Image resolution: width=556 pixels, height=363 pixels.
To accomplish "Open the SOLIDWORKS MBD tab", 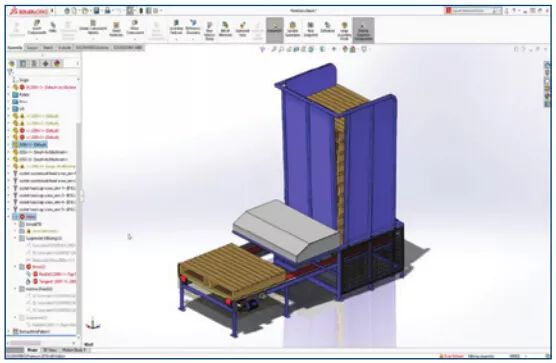I will pyautogui.click(x=128, y=48).
